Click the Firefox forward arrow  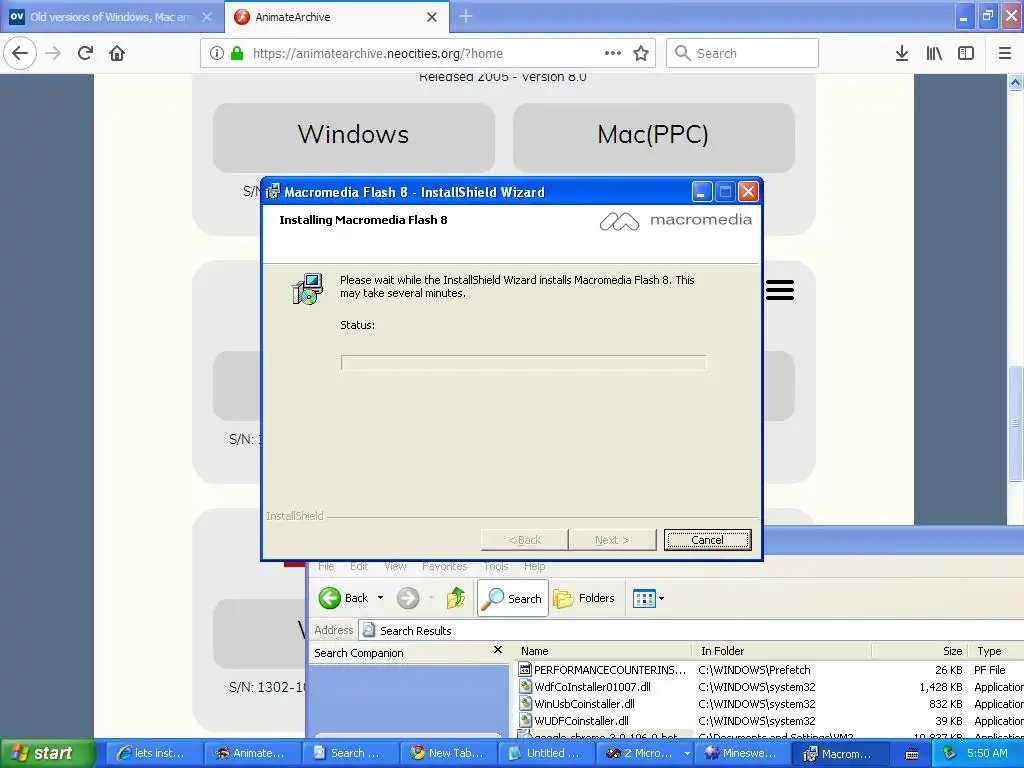(53, 54)
